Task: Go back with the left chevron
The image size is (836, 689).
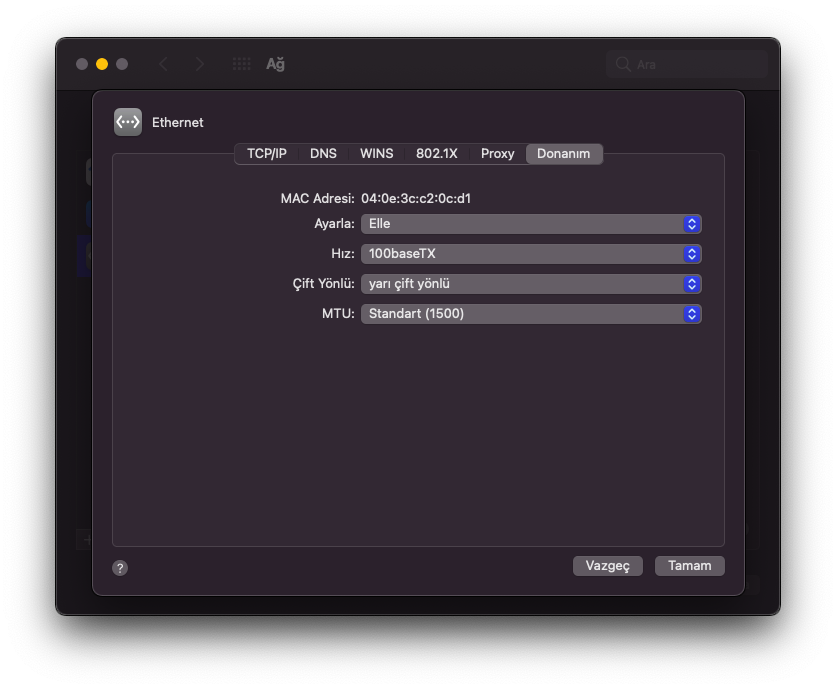Action: pyautogui.click(x=164, y=64)
